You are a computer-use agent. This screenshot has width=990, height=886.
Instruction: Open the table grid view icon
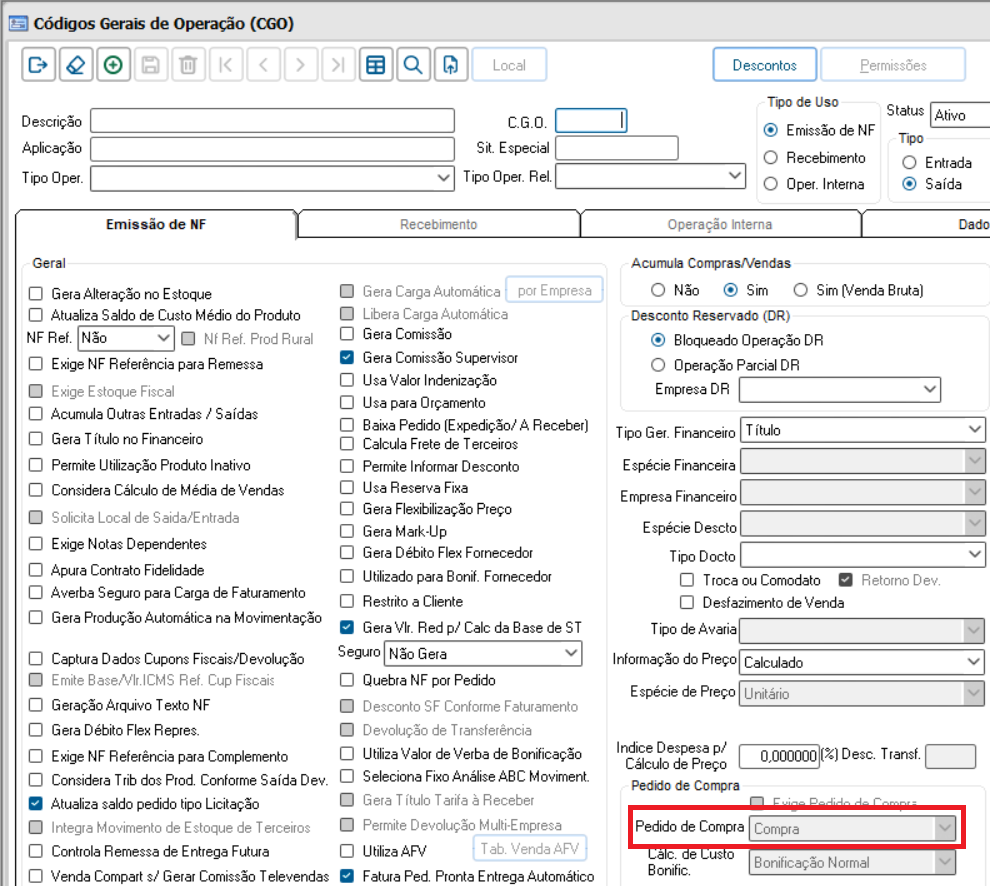pyautogui.click(x=376, y=64)
